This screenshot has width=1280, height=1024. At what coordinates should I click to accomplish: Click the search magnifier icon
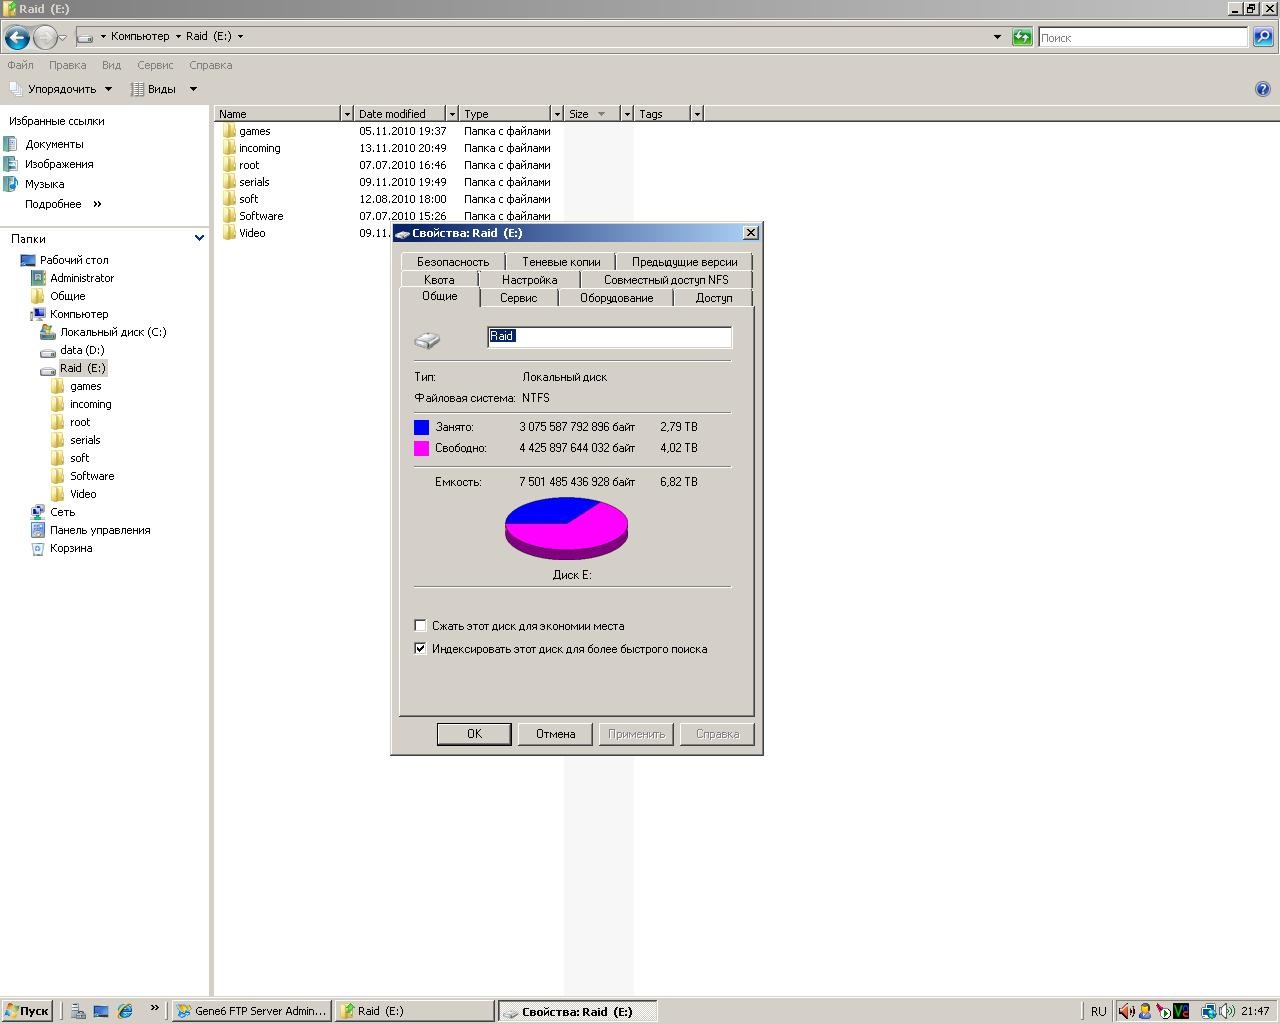(1263, 37)
